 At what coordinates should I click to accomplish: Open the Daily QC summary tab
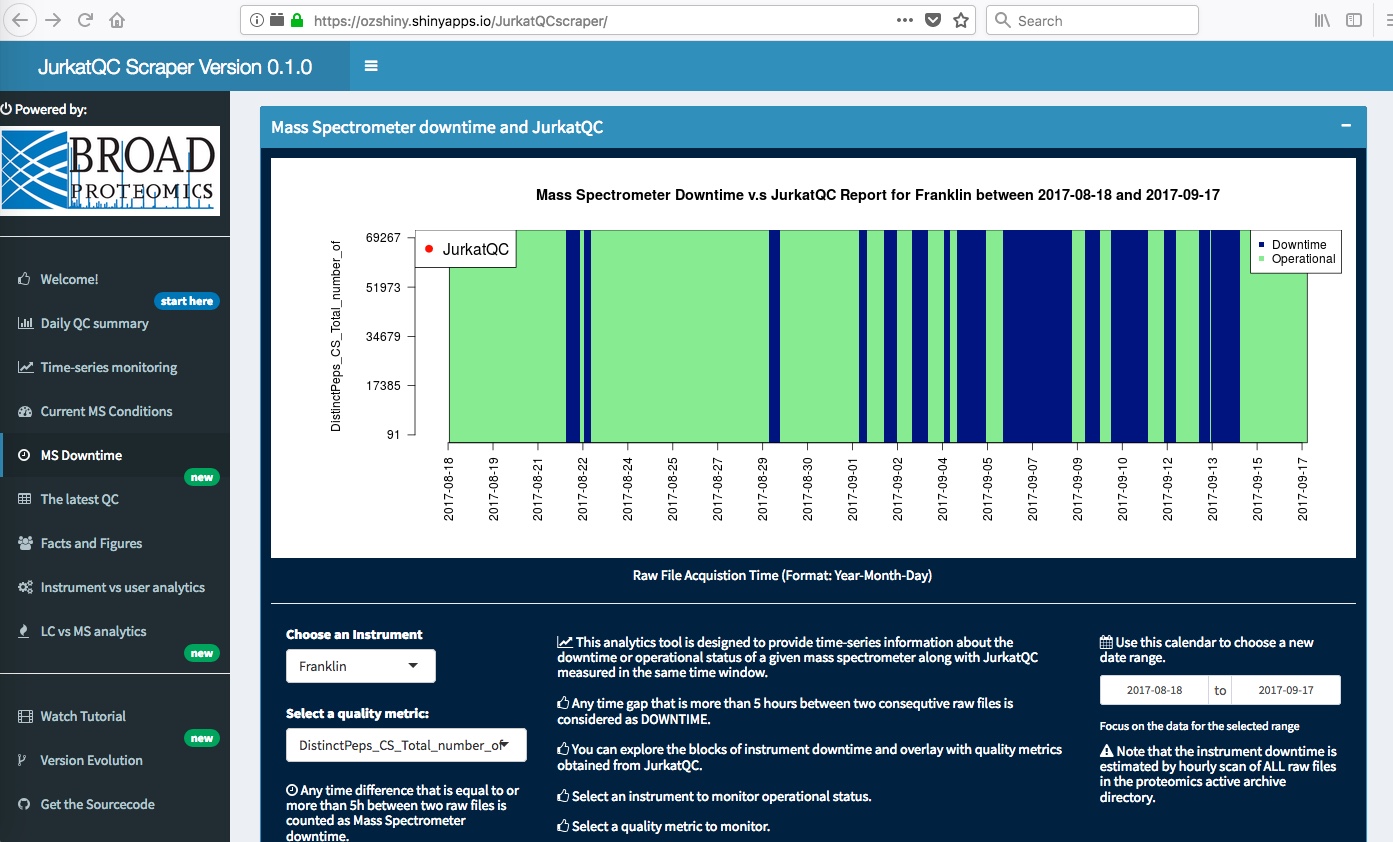pyautogui.click(x=94, y=323)
